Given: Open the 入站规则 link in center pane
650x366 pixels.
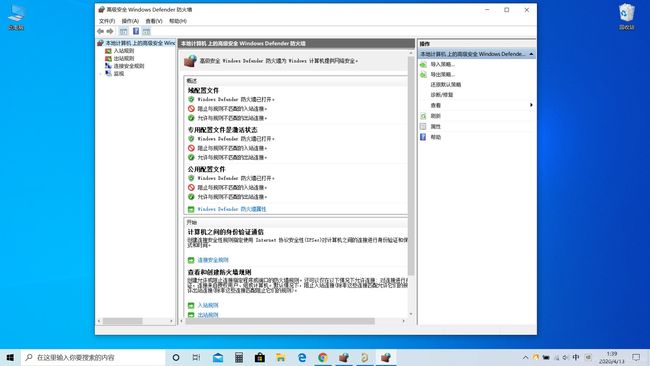Looking at the screenshot, I should click(208, 305).
